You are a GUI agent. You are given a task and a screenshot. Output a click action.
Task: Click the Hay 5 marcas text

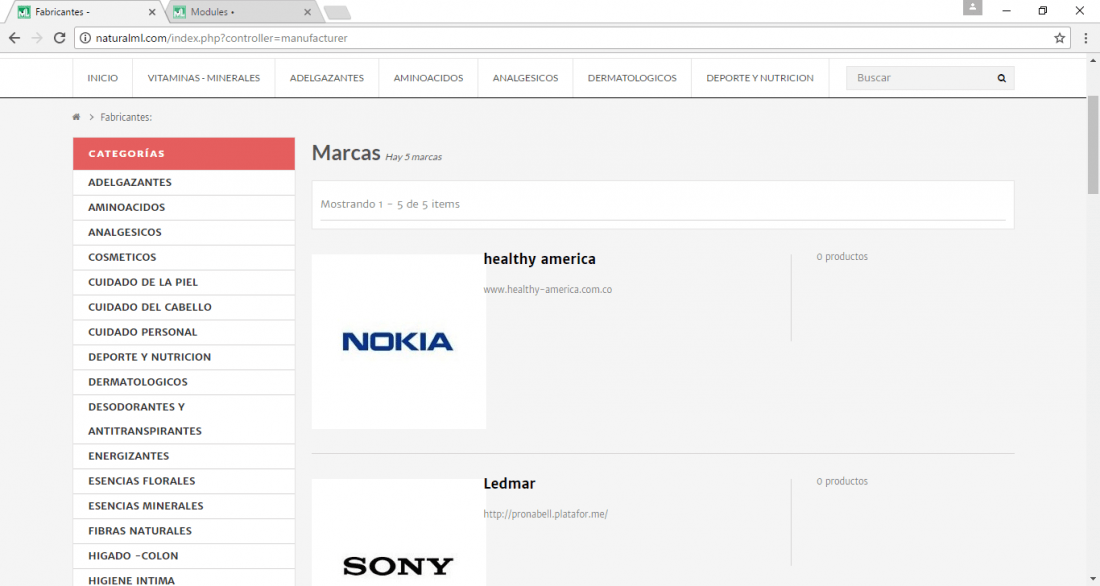pyautogui.click(x=413, y=157)
